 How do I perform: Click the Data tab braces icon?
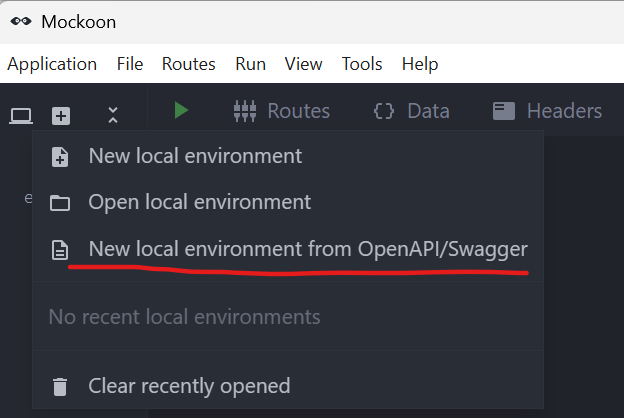384,111
